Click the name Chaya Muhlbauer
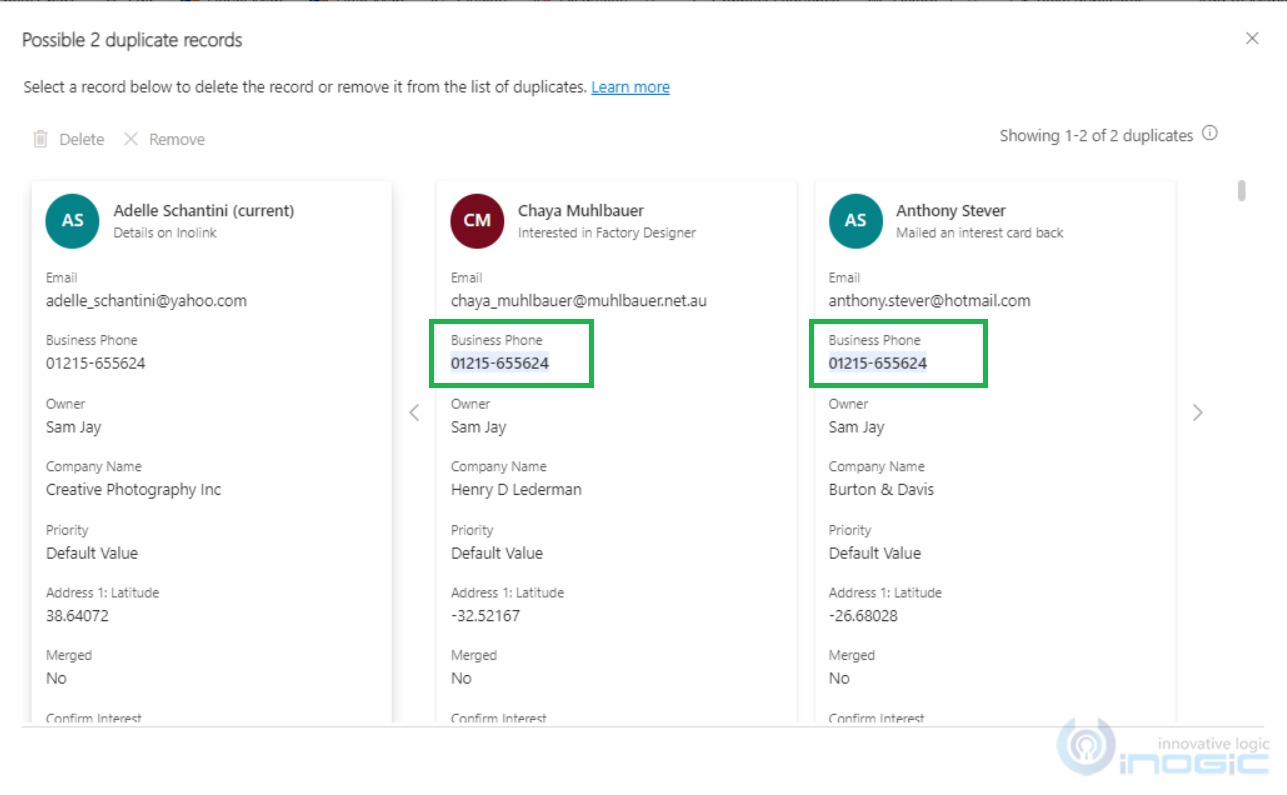This screenshot has height=795, width=1287. (x=581, y=211)
